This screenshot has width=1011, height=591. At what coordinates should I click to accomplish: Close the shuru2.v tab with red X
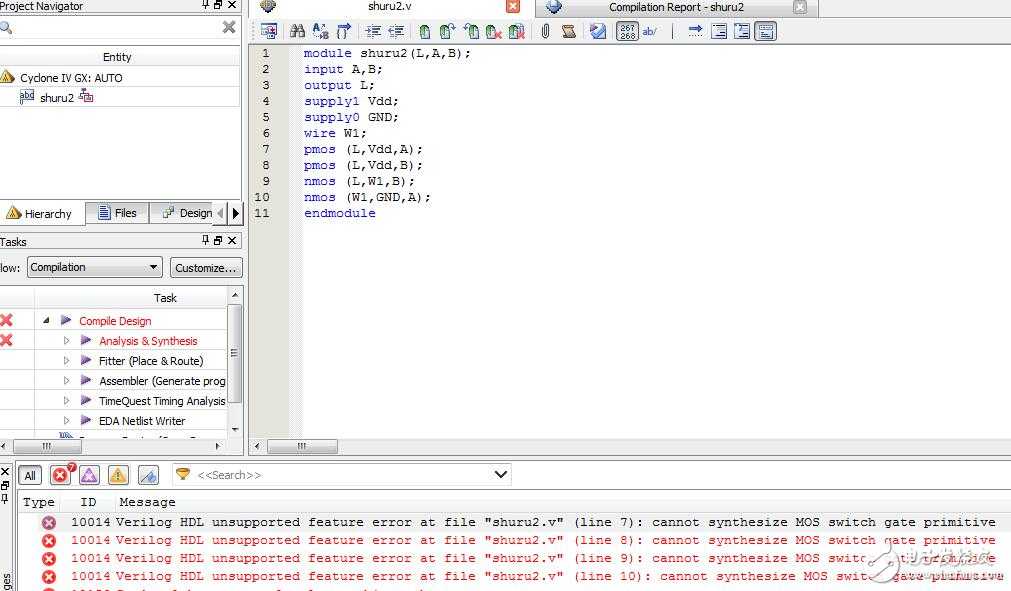point(513,6)
